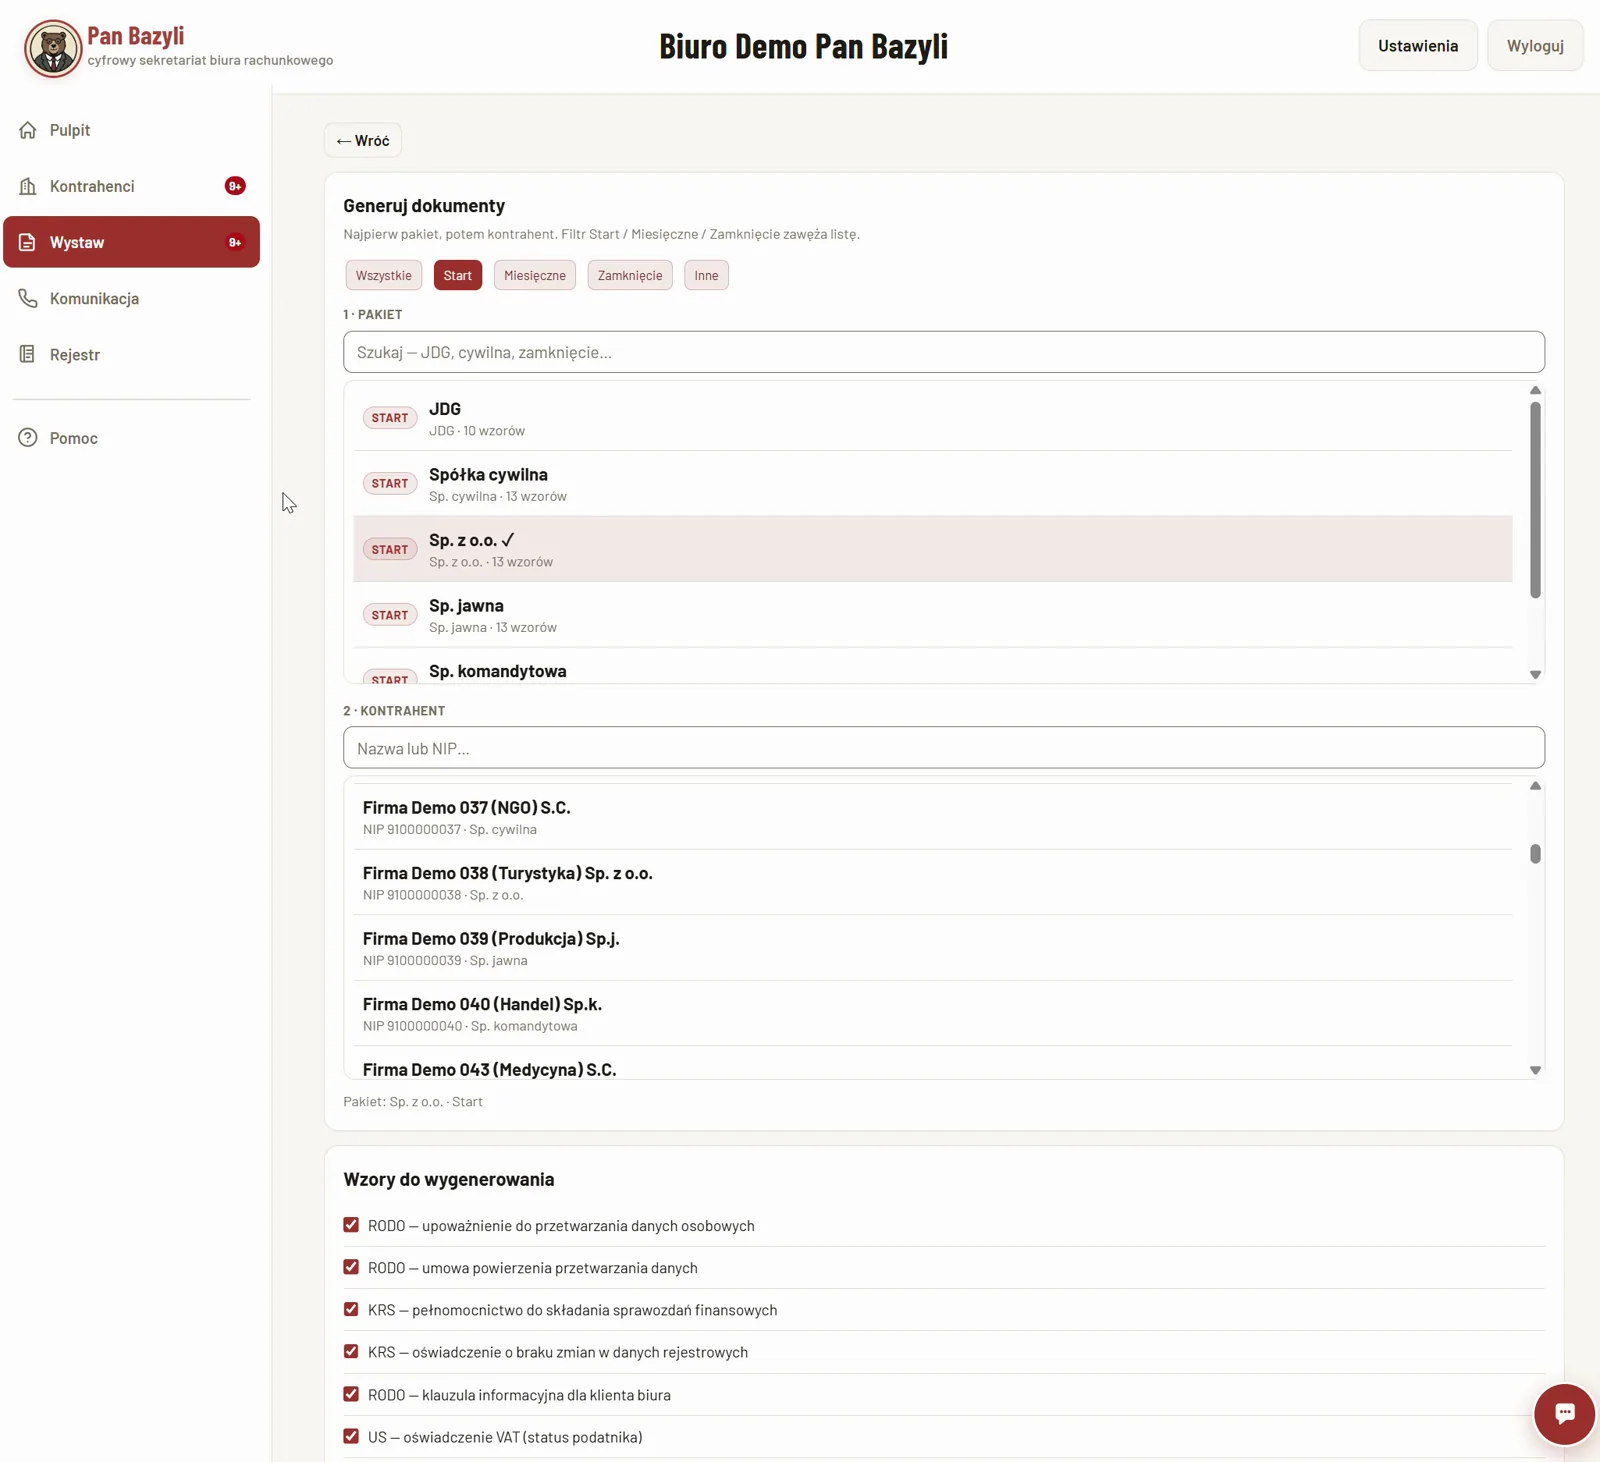Open the chat bubble widget
The width and height of the screenshot is (1600, 1462).
coord(1564,1413)
